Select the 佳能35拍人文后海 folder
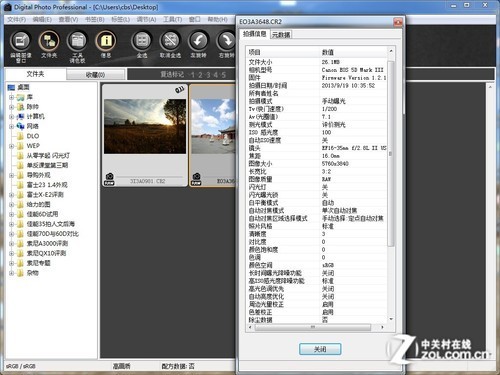This screenshot has height=375, width=500. pos(51,224)
